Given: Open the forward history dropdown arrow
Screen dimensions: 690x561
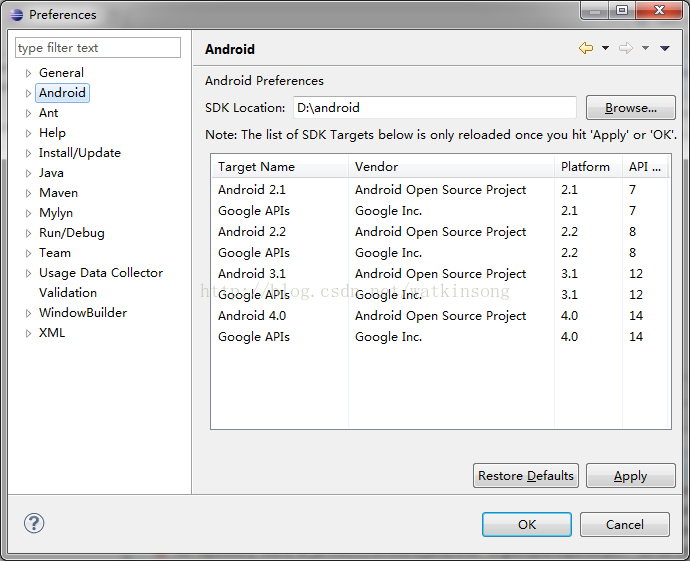Looking at the screenshot, I should click(645, 48).
